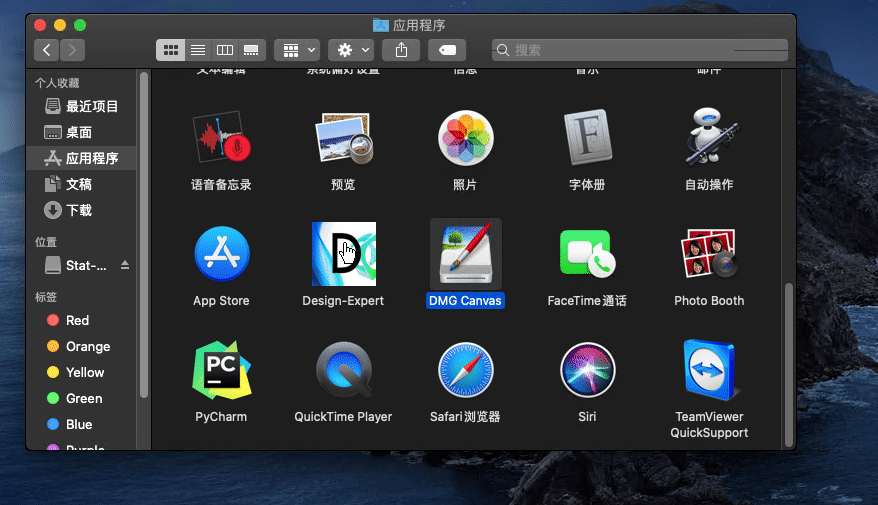Open 桌面 in the sidebar
Viewport: 878px width, 505px height.
tap(81, 132)
